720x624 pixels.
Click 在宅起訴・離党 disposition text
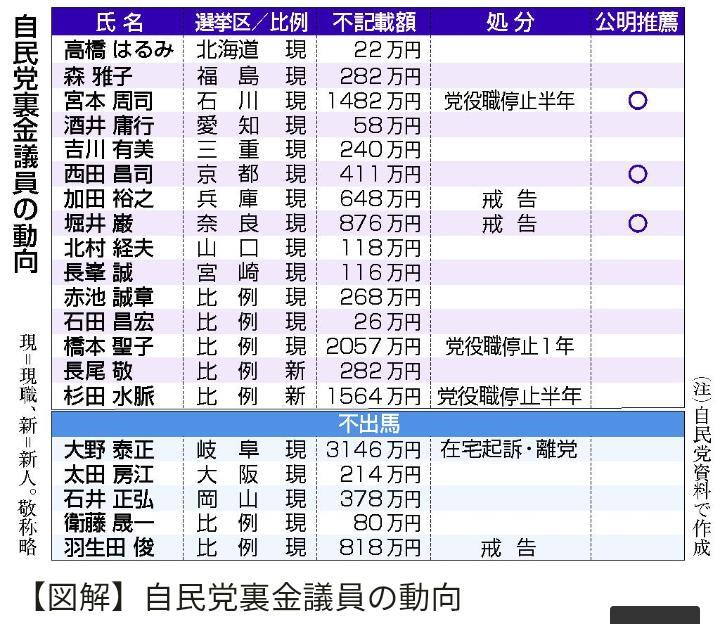tap(509, 449)
